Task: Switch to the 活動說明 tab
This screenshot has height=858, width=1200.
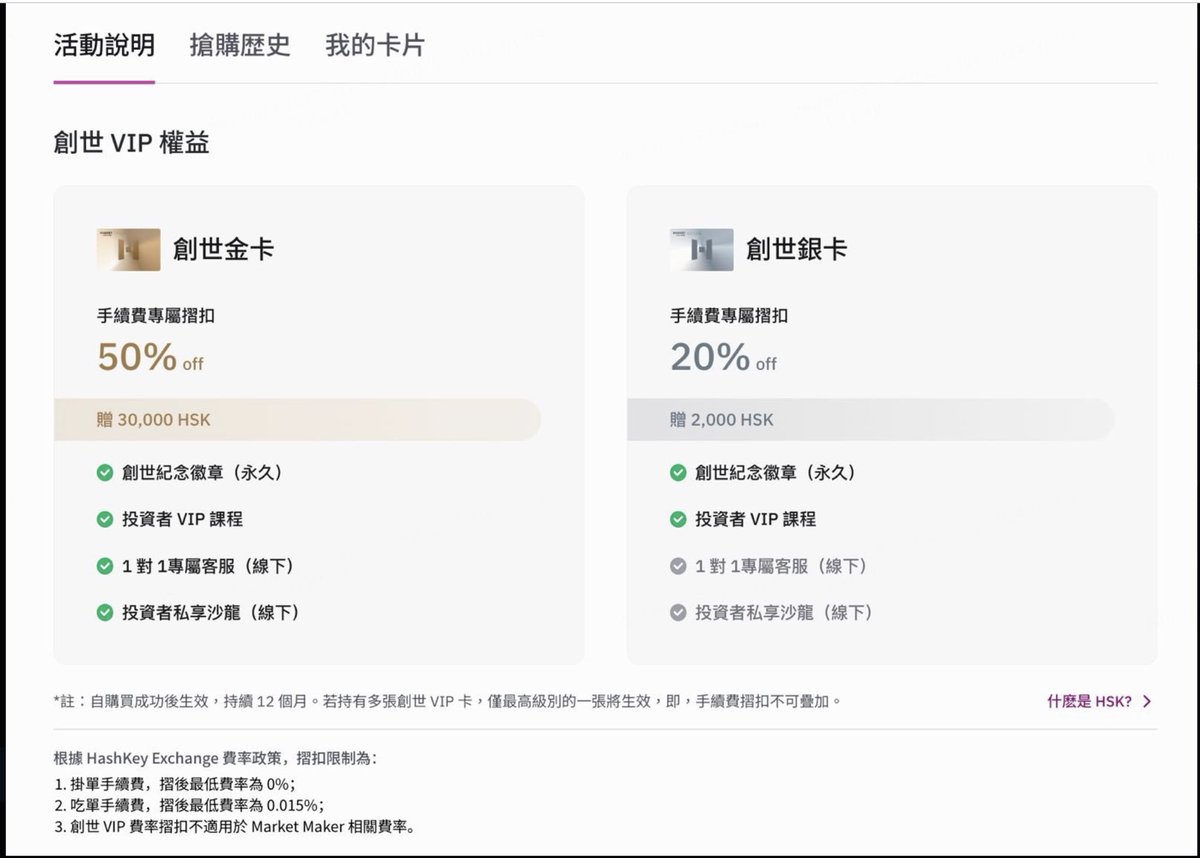Action: coord(104,46)
